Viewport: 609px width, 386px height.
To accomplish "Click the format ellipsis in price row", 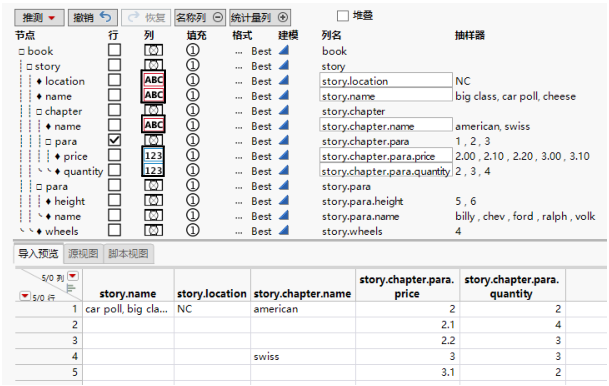I will coord(239,158).
